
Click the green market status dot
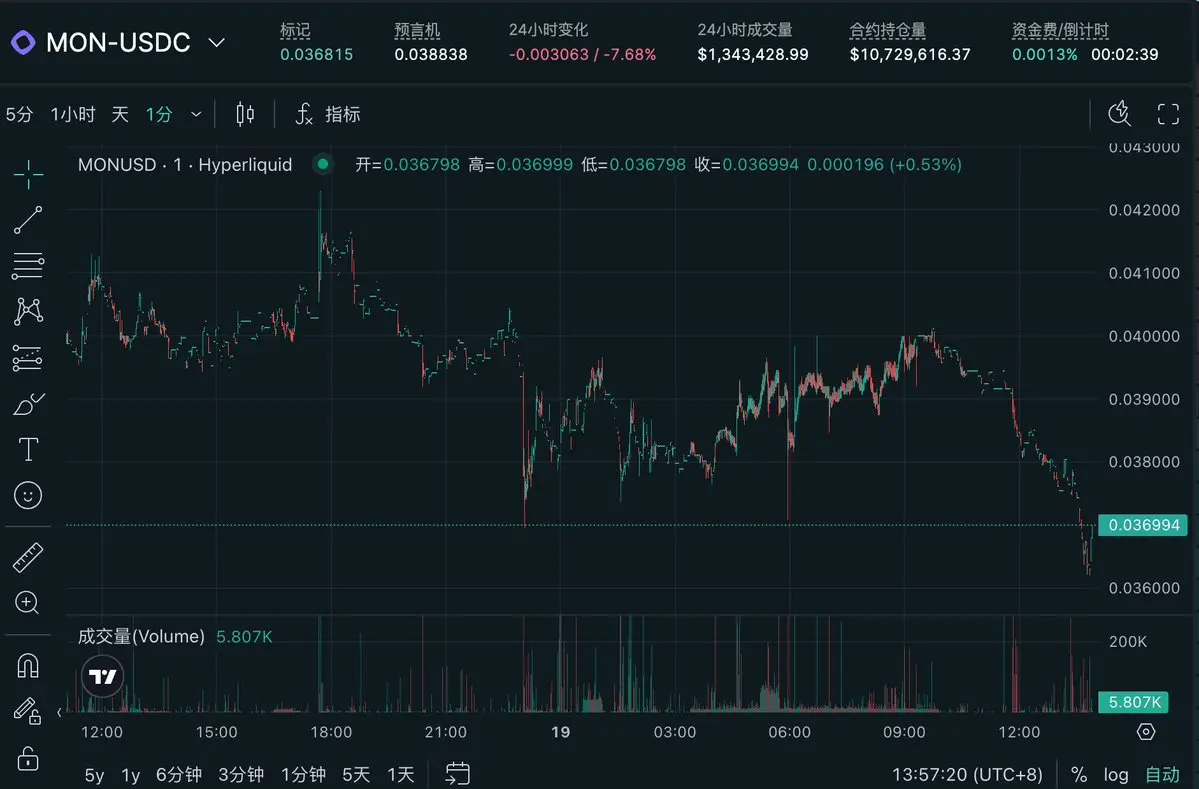[x=323, y=164]
